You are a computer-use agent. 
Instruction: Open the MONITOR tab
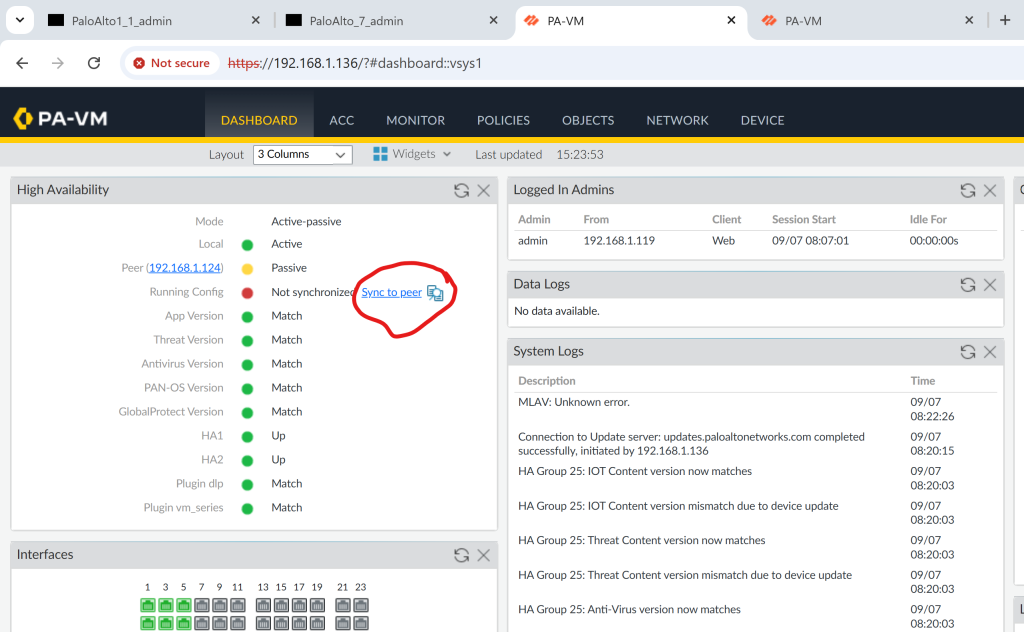click(415, 121)
